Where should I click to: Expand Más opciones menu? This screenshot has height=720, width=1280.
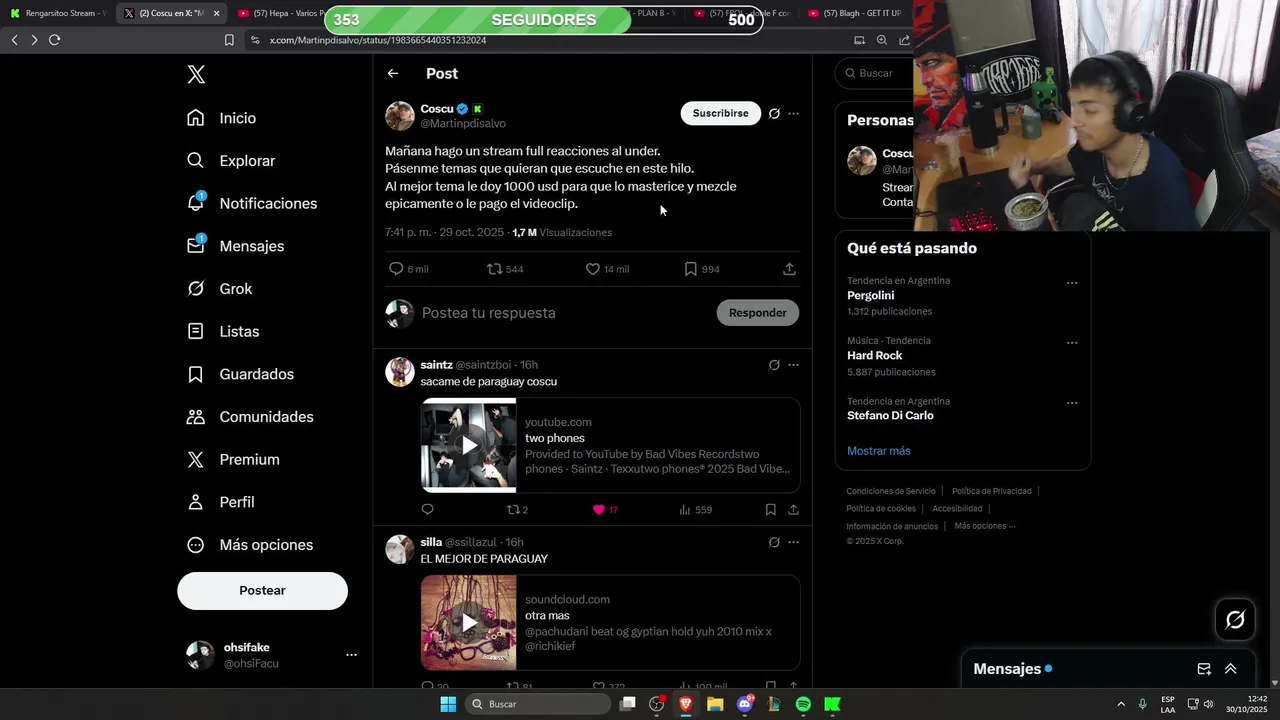(x=250, y=545)
